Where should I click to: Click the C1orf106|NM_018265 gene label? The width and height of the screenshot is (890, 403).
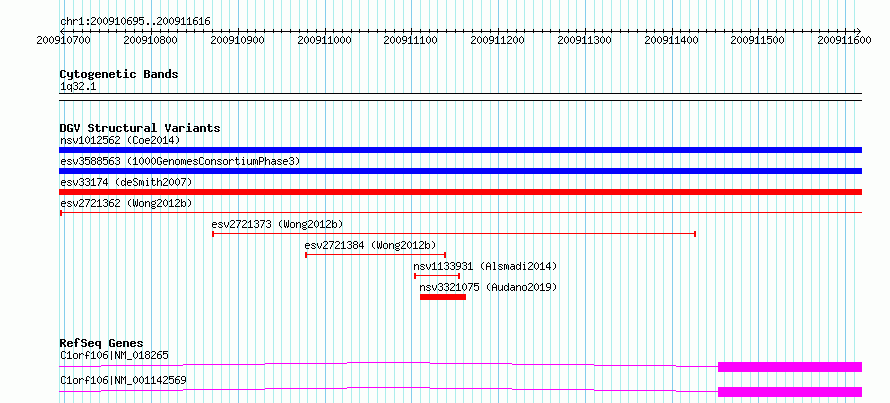click(x=114, y=355)
